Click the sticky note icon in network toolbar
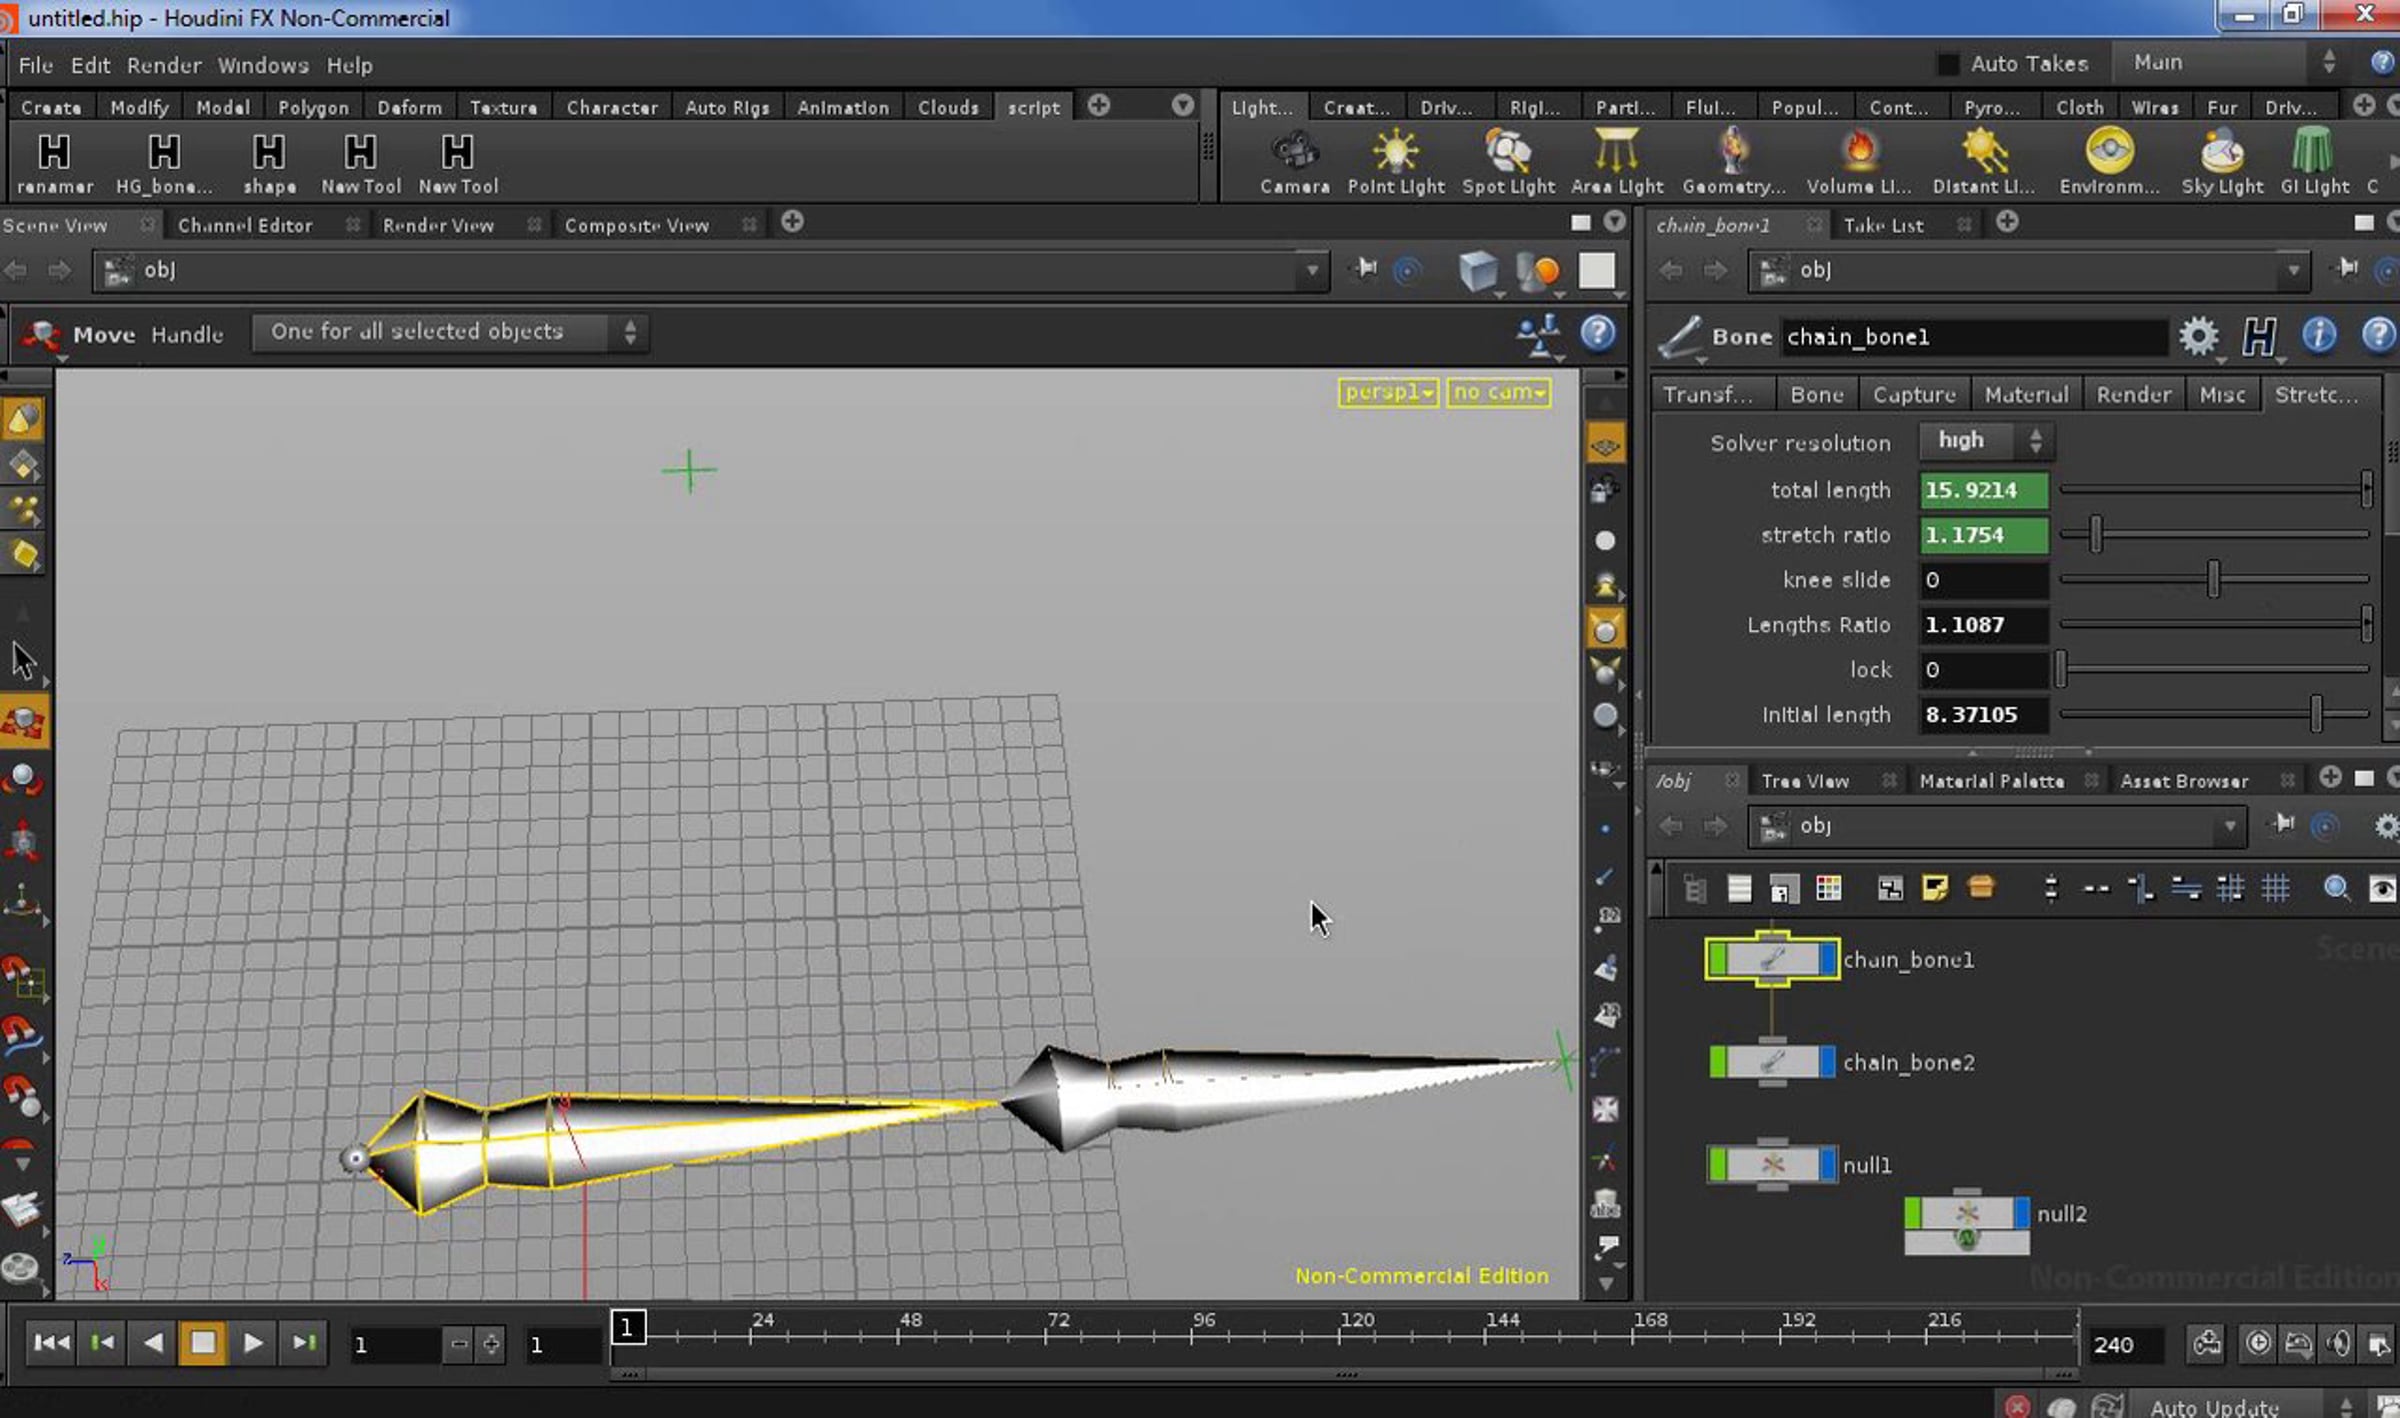Viewport: 2400px width, 1418px height. tap(1934, 888)
